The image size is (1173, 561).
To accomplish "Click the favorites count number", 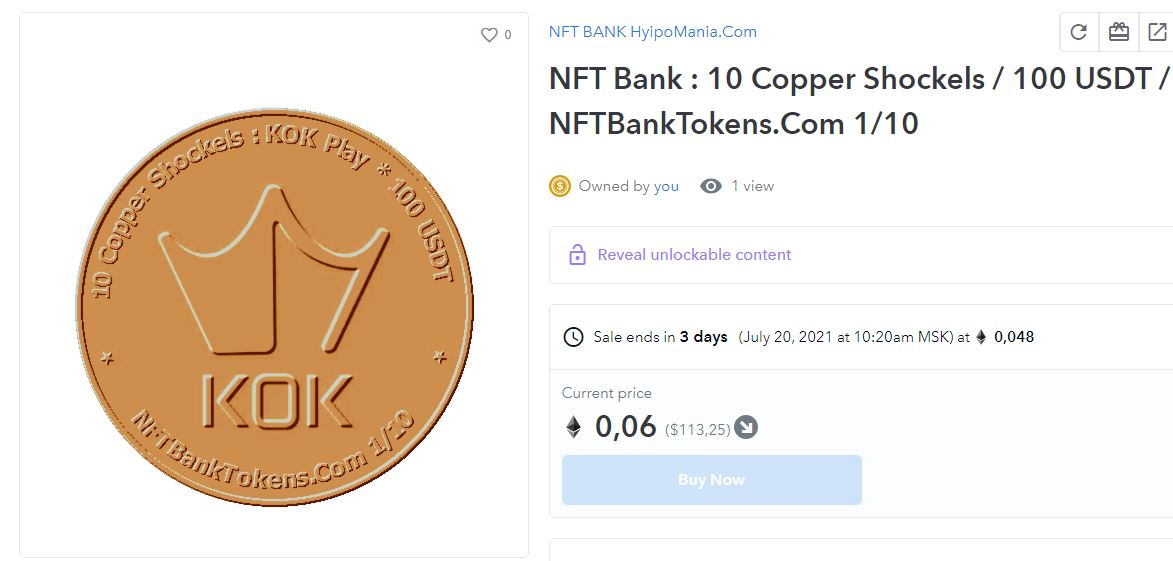I will coord(508,35).
